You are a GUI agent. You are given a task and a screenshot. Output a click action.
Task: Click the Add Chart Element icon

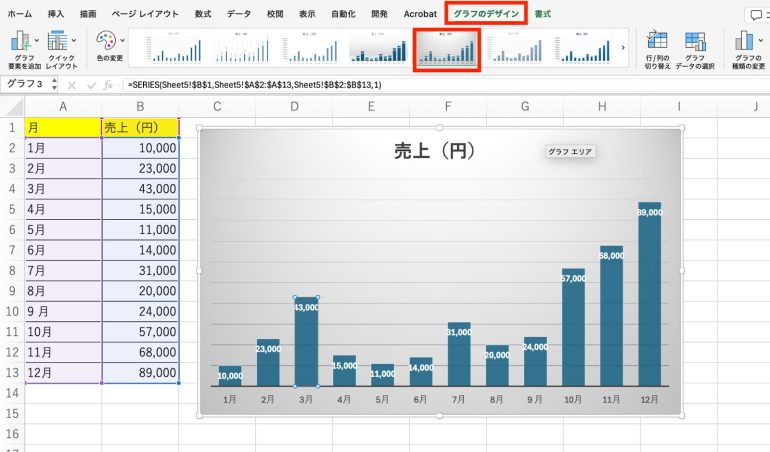point(21,41)
